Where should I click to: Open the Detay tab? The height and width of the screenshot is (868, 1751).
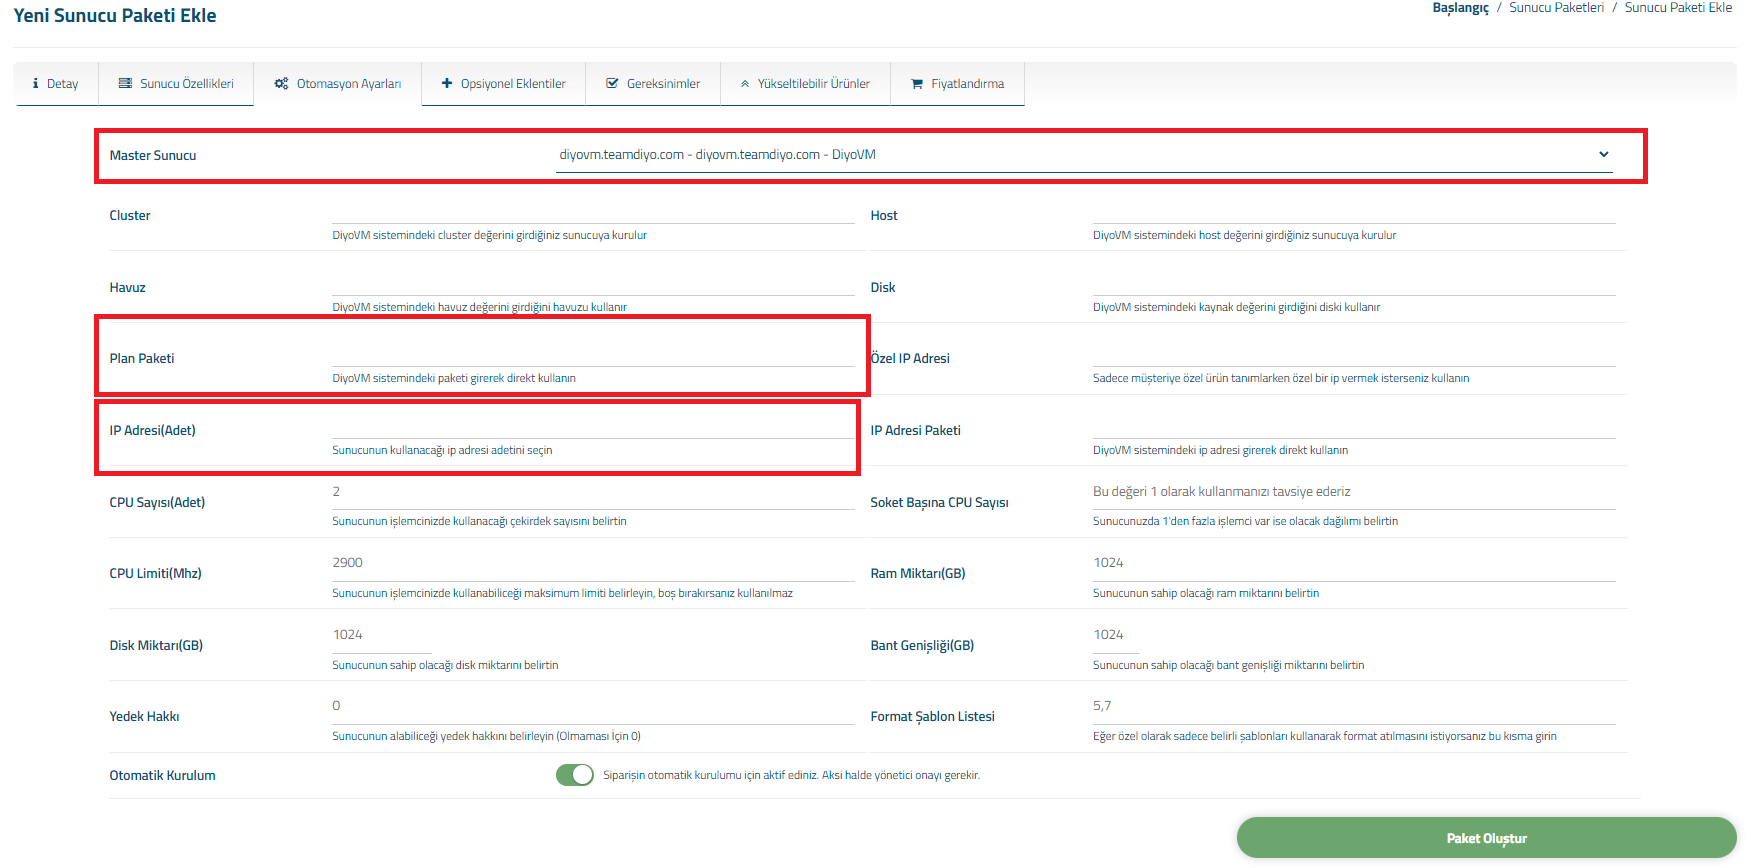(56, 84)
